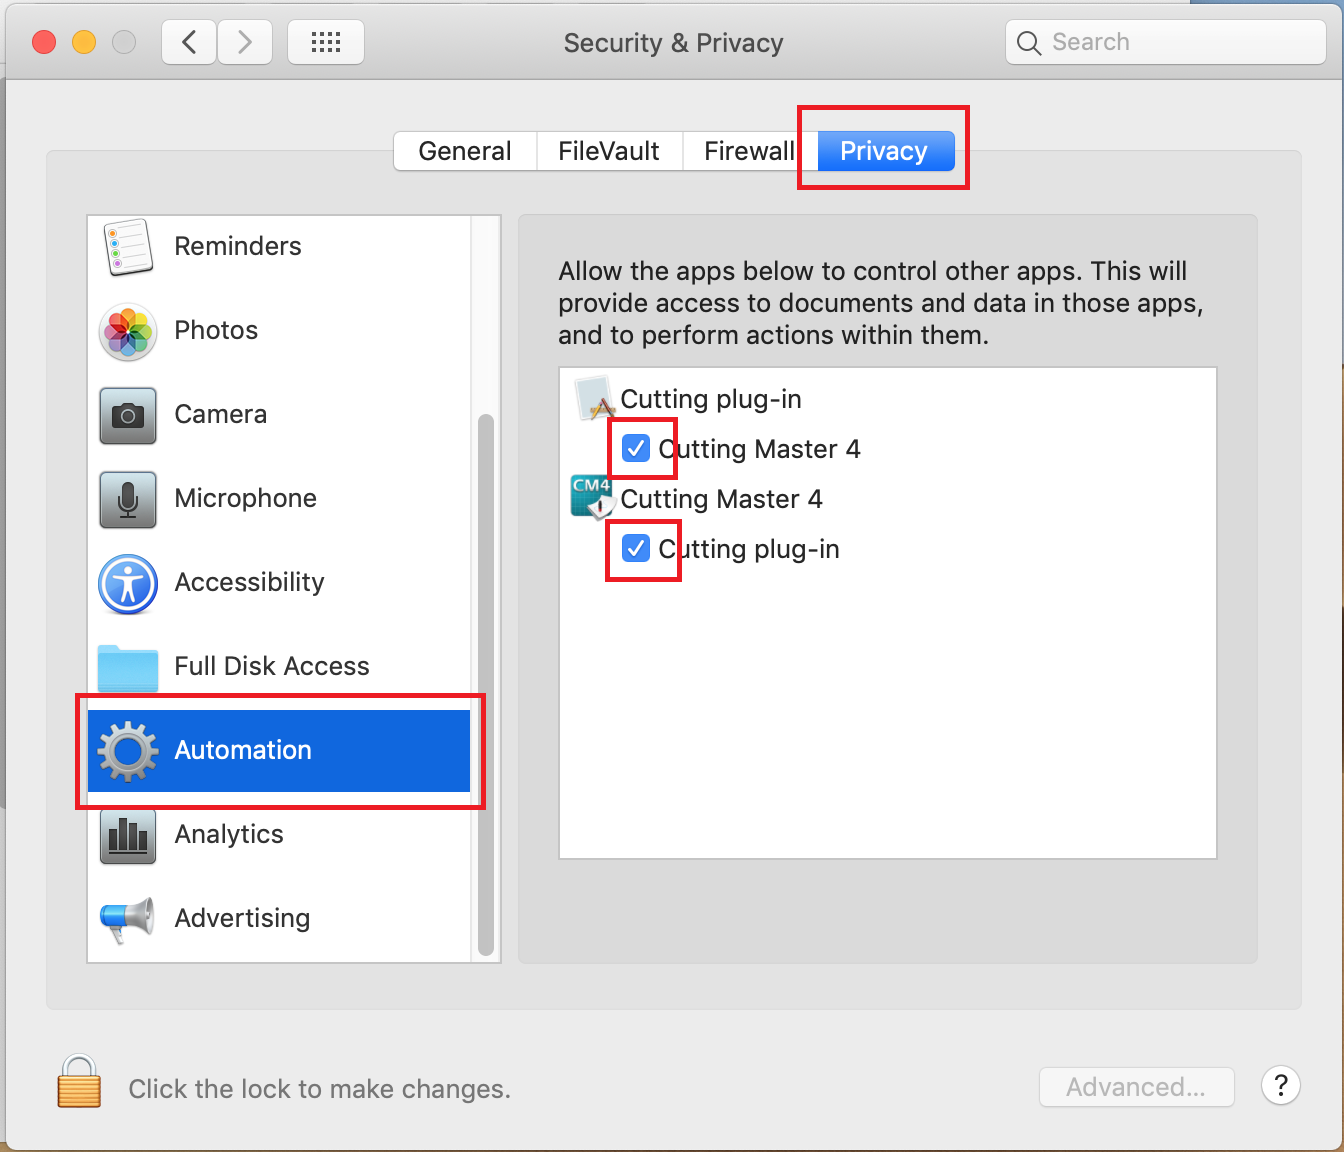Switch to the Firewall tab
Screen dimensions: 1344x1152
[x=750, y=151]
